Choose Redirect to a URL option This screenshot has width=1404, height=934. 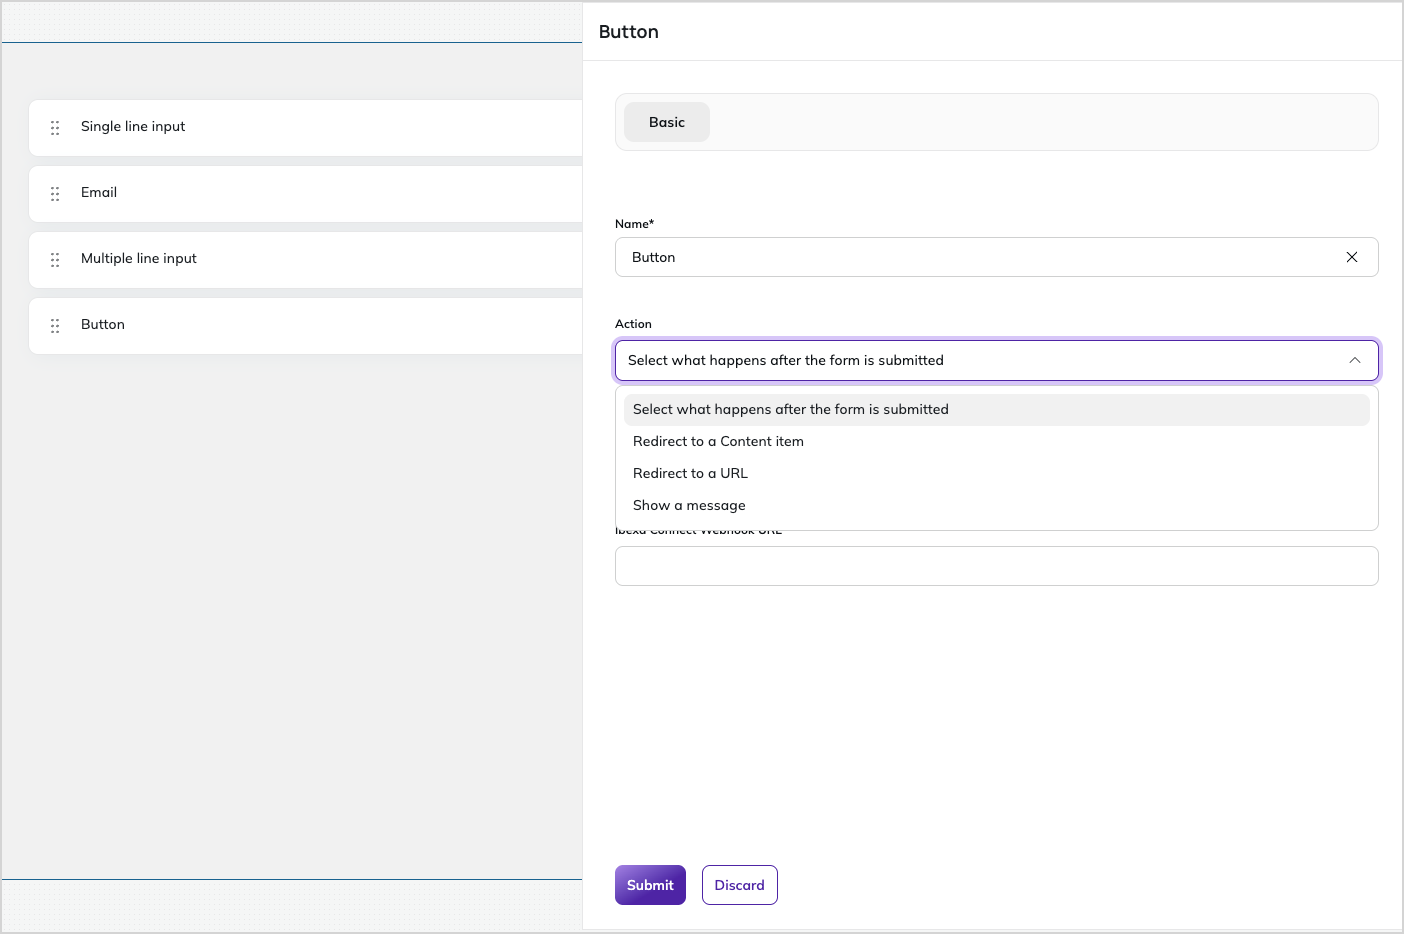click(997, 474)
